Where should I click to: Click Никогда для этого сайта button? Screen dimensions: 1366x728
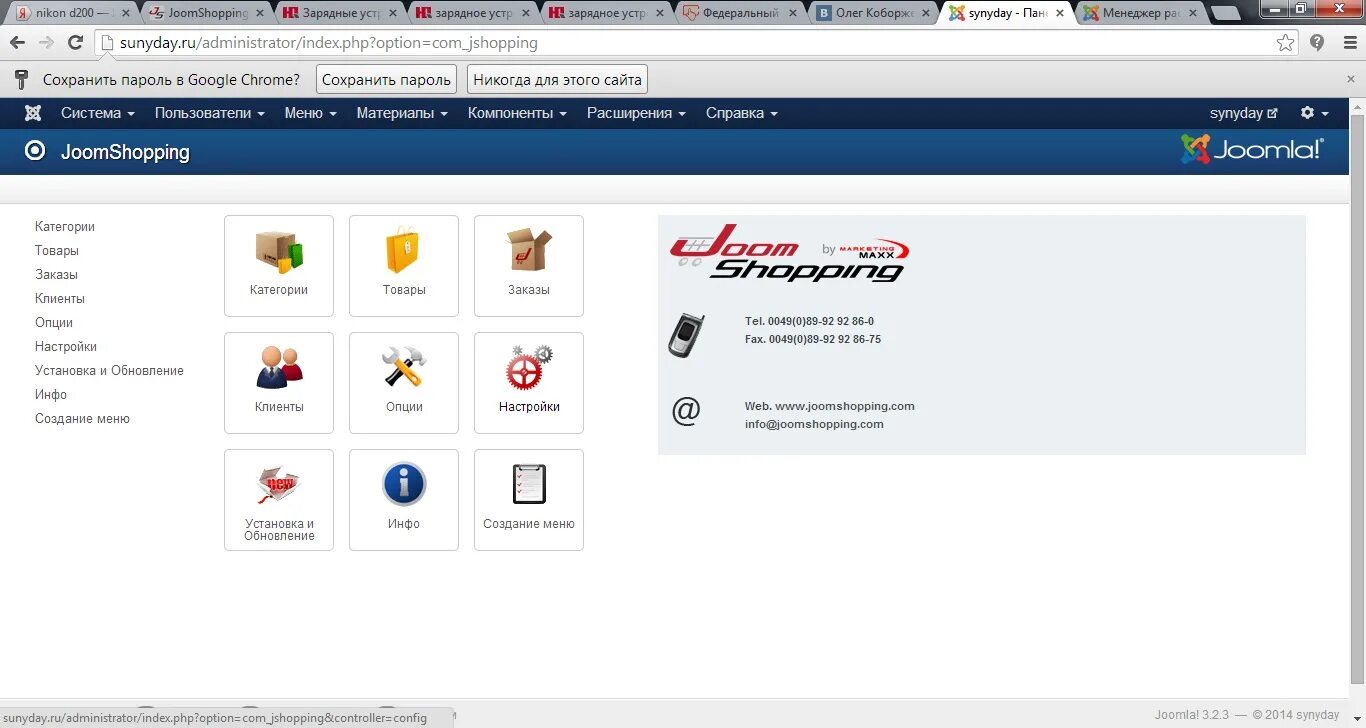(x=557, y=79)
